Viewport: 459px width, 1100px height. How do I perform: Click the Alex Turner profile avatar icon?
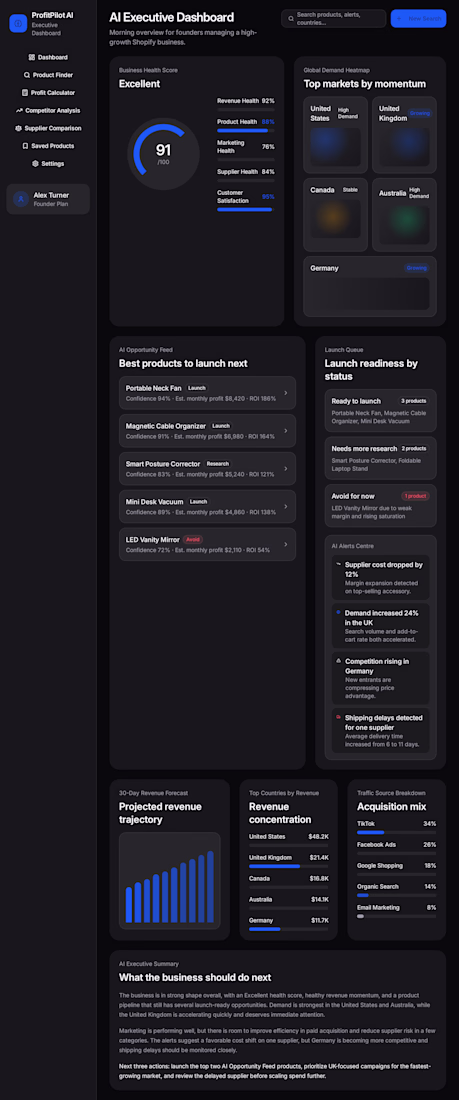click(21, 199)
